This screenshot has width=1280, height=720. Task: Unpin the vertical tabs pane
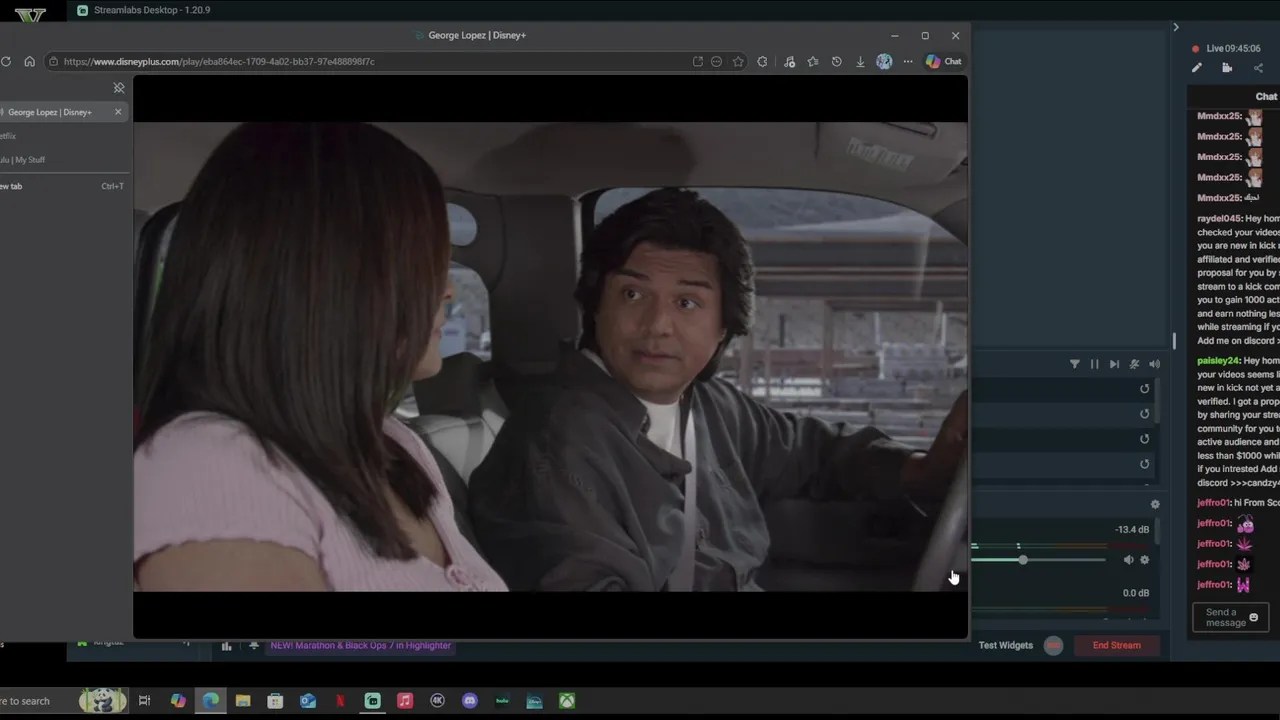point(119,88)
